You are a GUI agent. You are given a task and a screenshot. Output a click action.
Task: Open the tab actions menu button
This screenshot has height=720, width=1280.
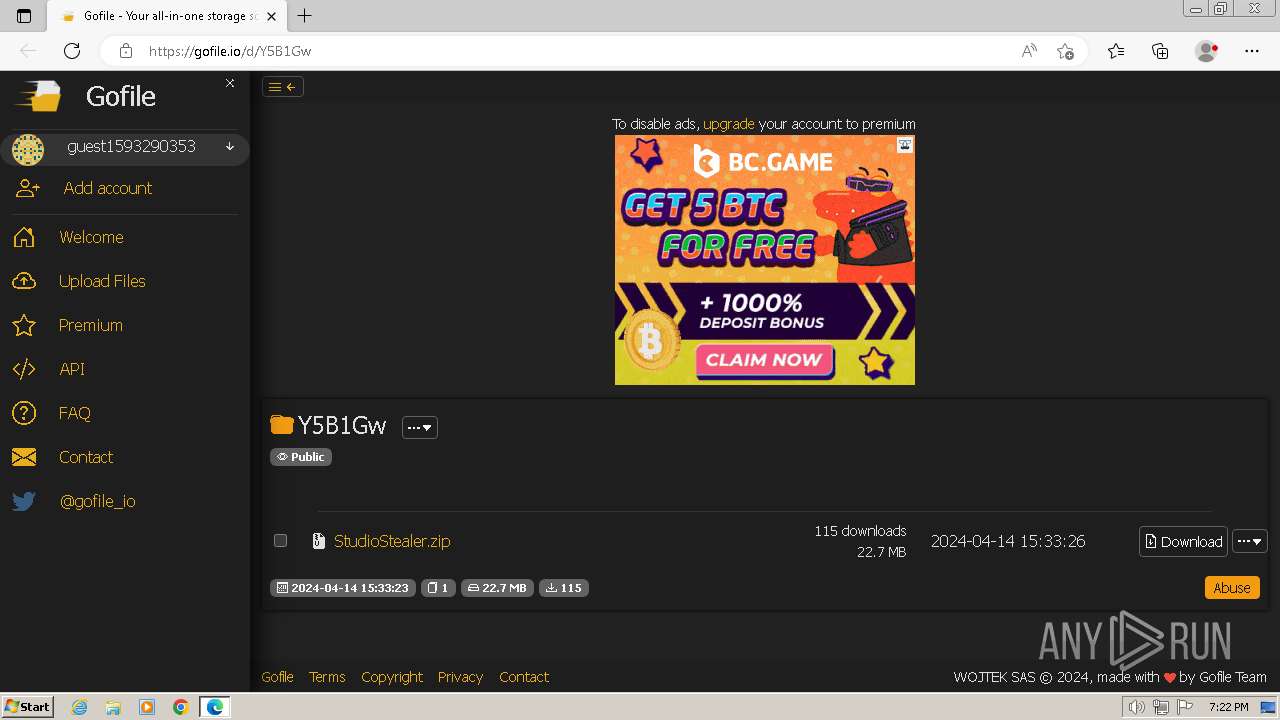pos(24,16)
